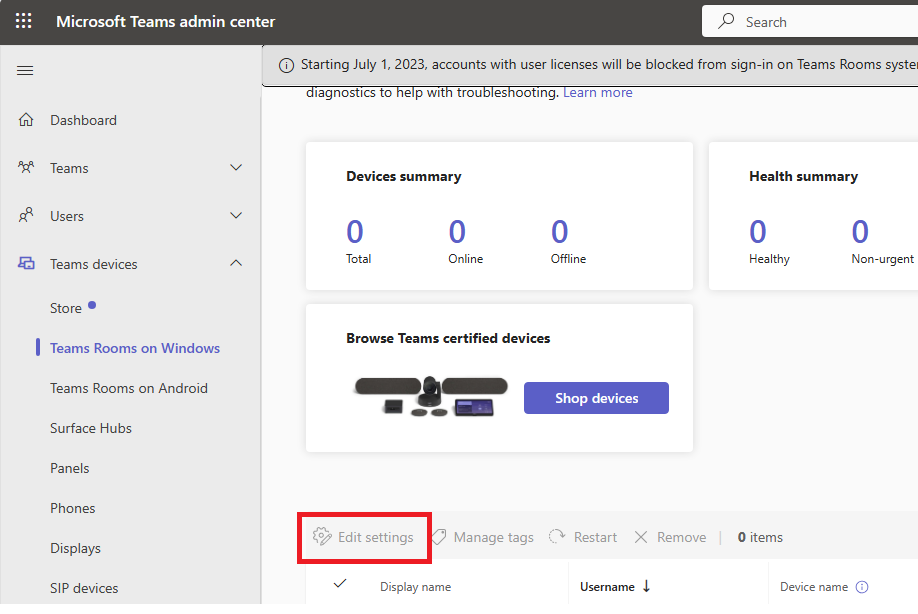Expand the Users navigation section
918x614 pixels.
(236, 215)
